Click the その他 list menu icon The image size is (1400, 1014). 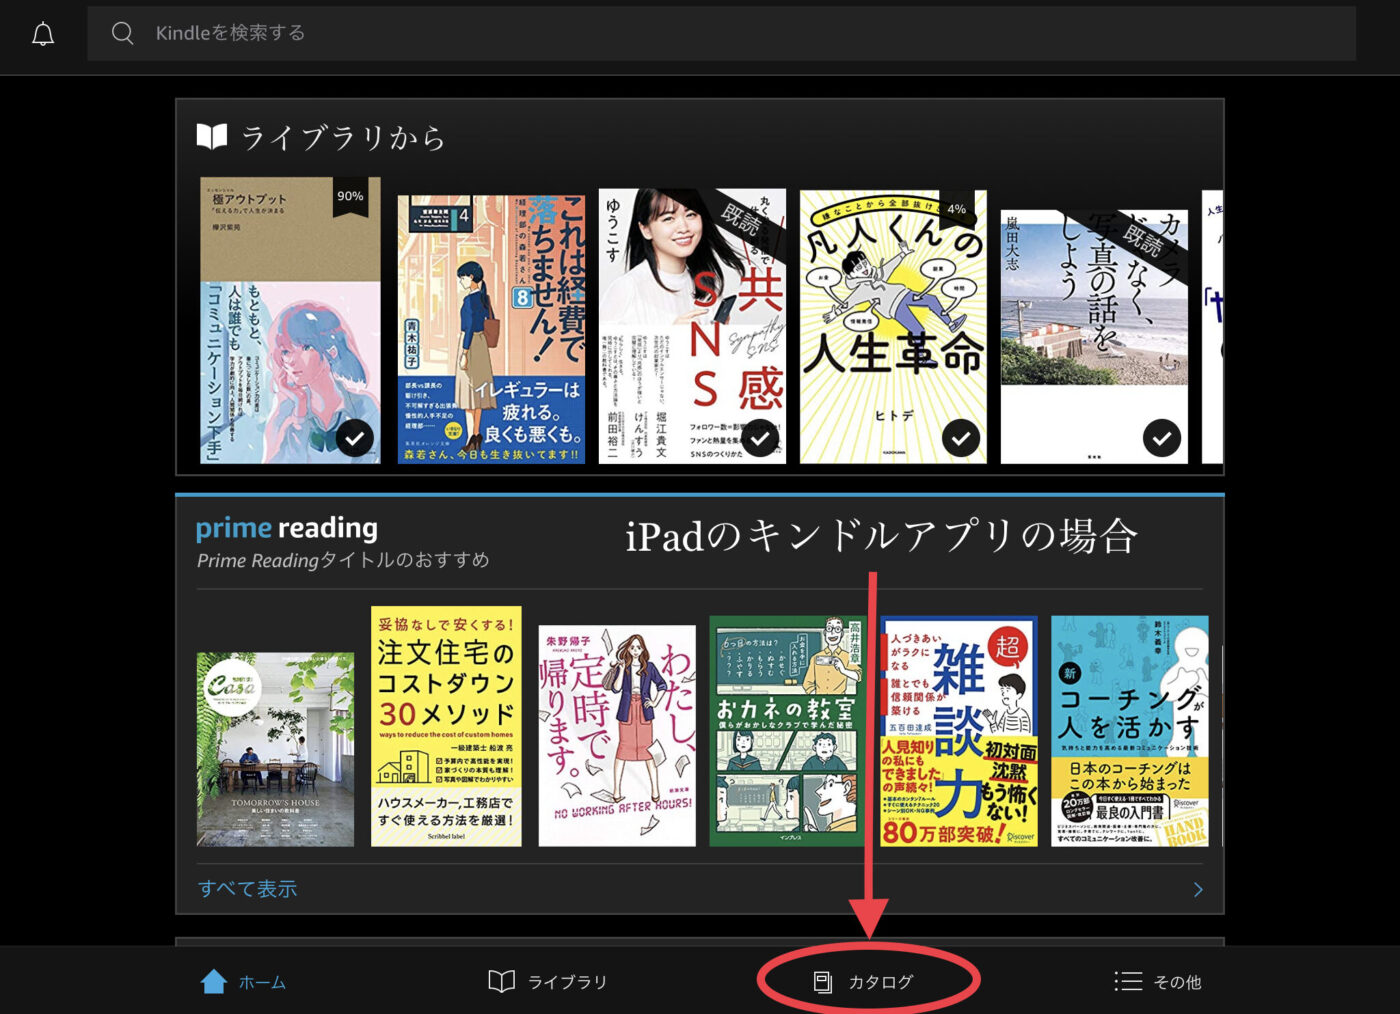1128,981
